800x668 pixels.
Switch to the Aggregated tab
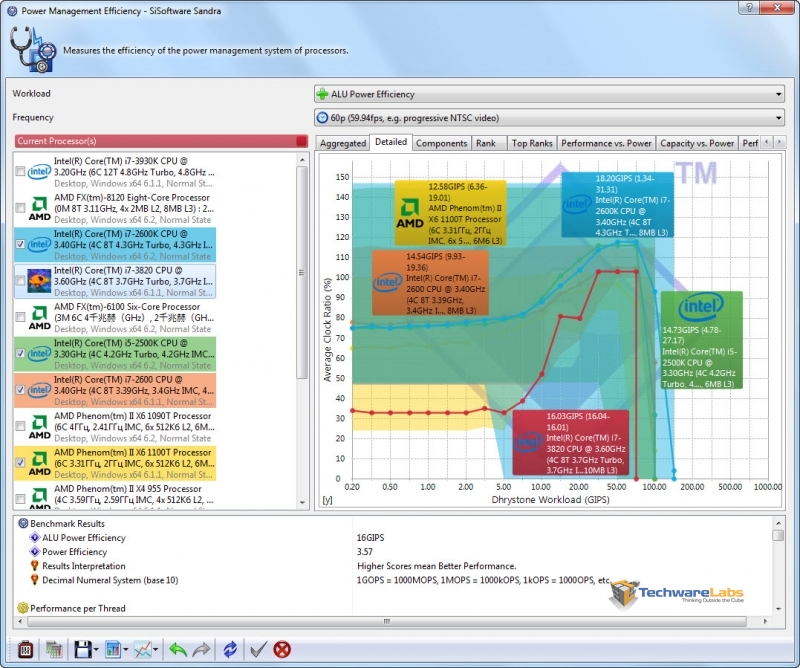(343, 143)
